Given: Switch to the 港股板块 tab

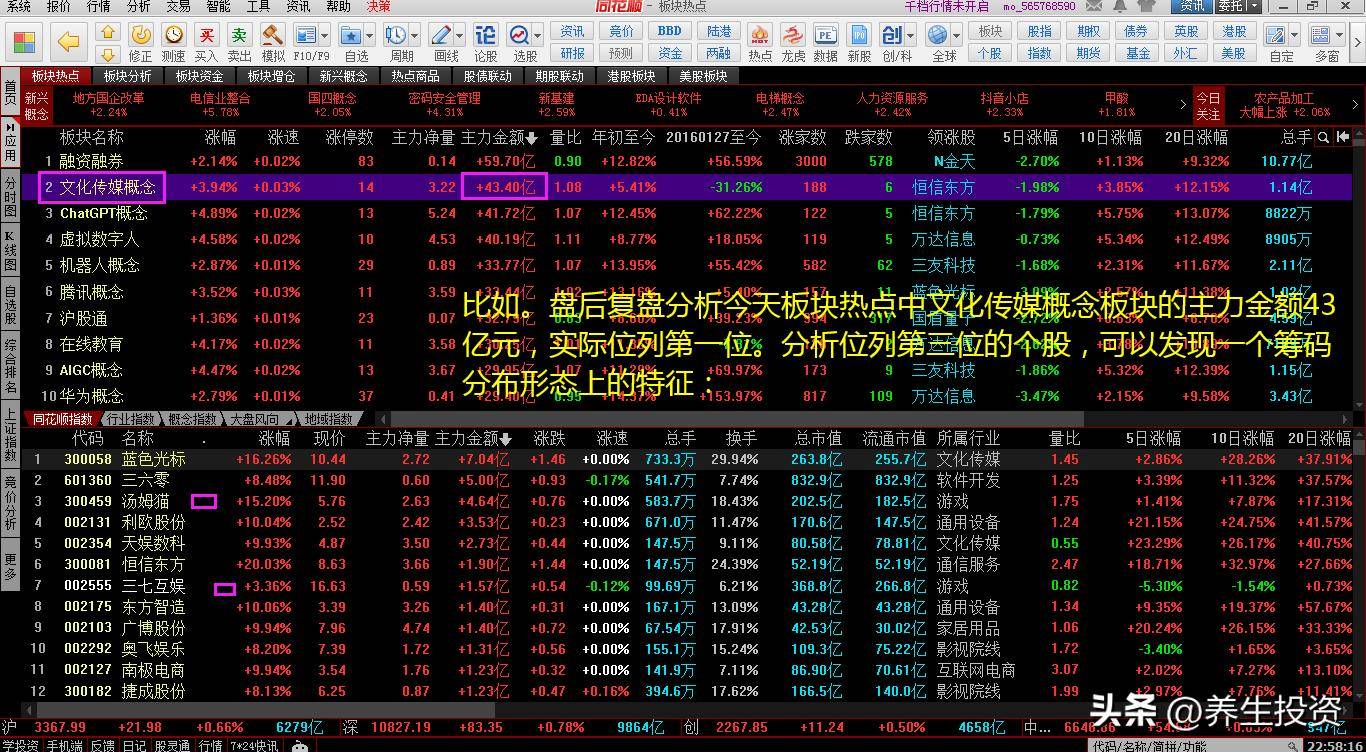Looking at the screenshot, I should pos(632,76).
